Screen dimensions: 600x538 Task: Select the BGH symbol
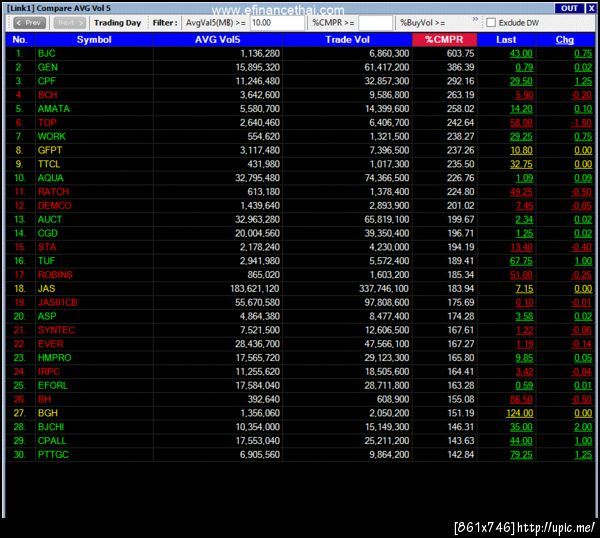48,413
